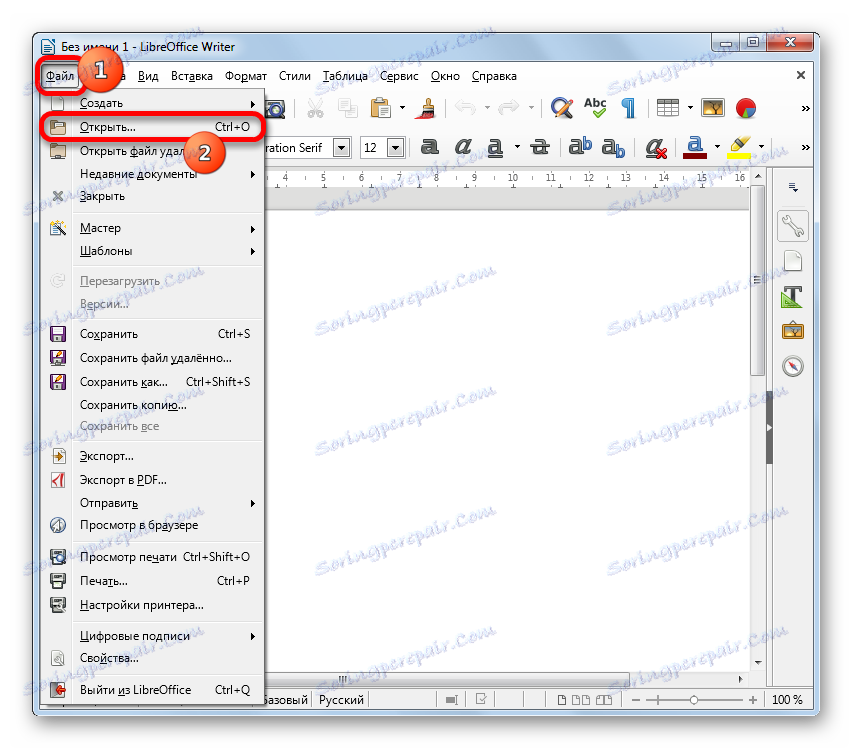
Task: Open the Вид menu
Action: (148, 76)
